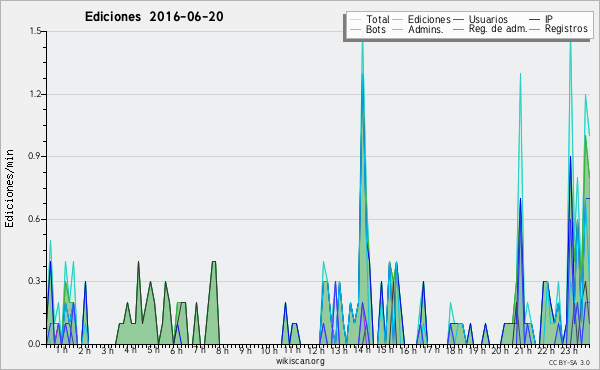Click the '1 h' x-axis label
Image resolution: width=600 pixels, height=370 pixels.
62,350
